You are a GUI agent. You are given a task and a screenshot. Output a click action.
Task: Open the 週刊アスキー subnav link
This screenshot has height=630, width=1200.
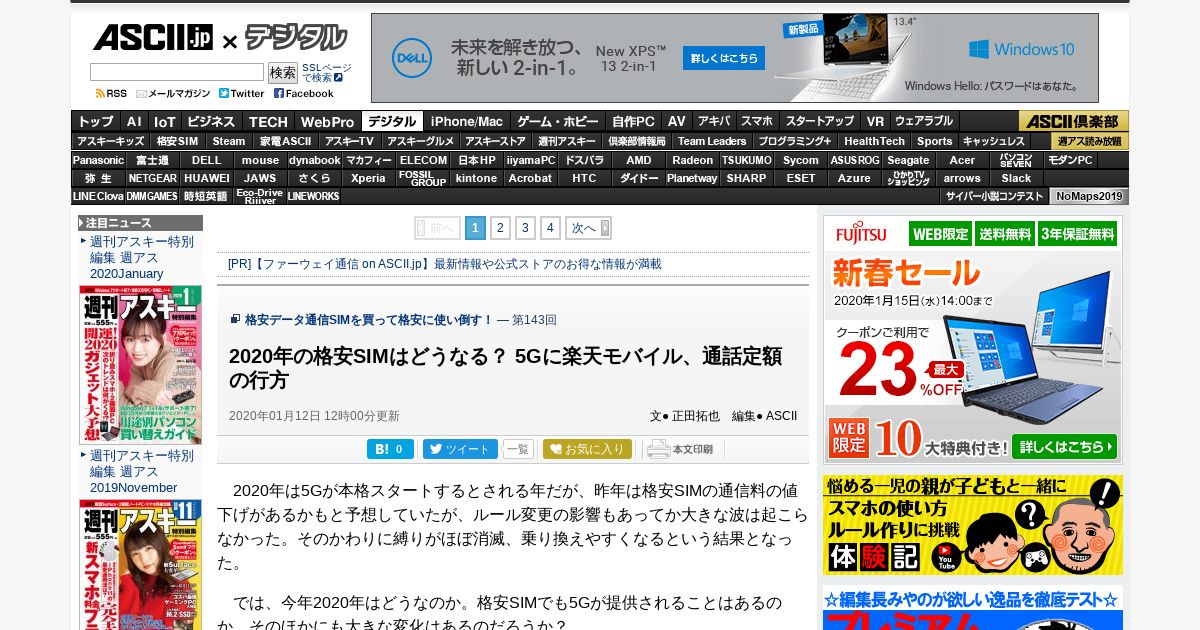[565, 141]
